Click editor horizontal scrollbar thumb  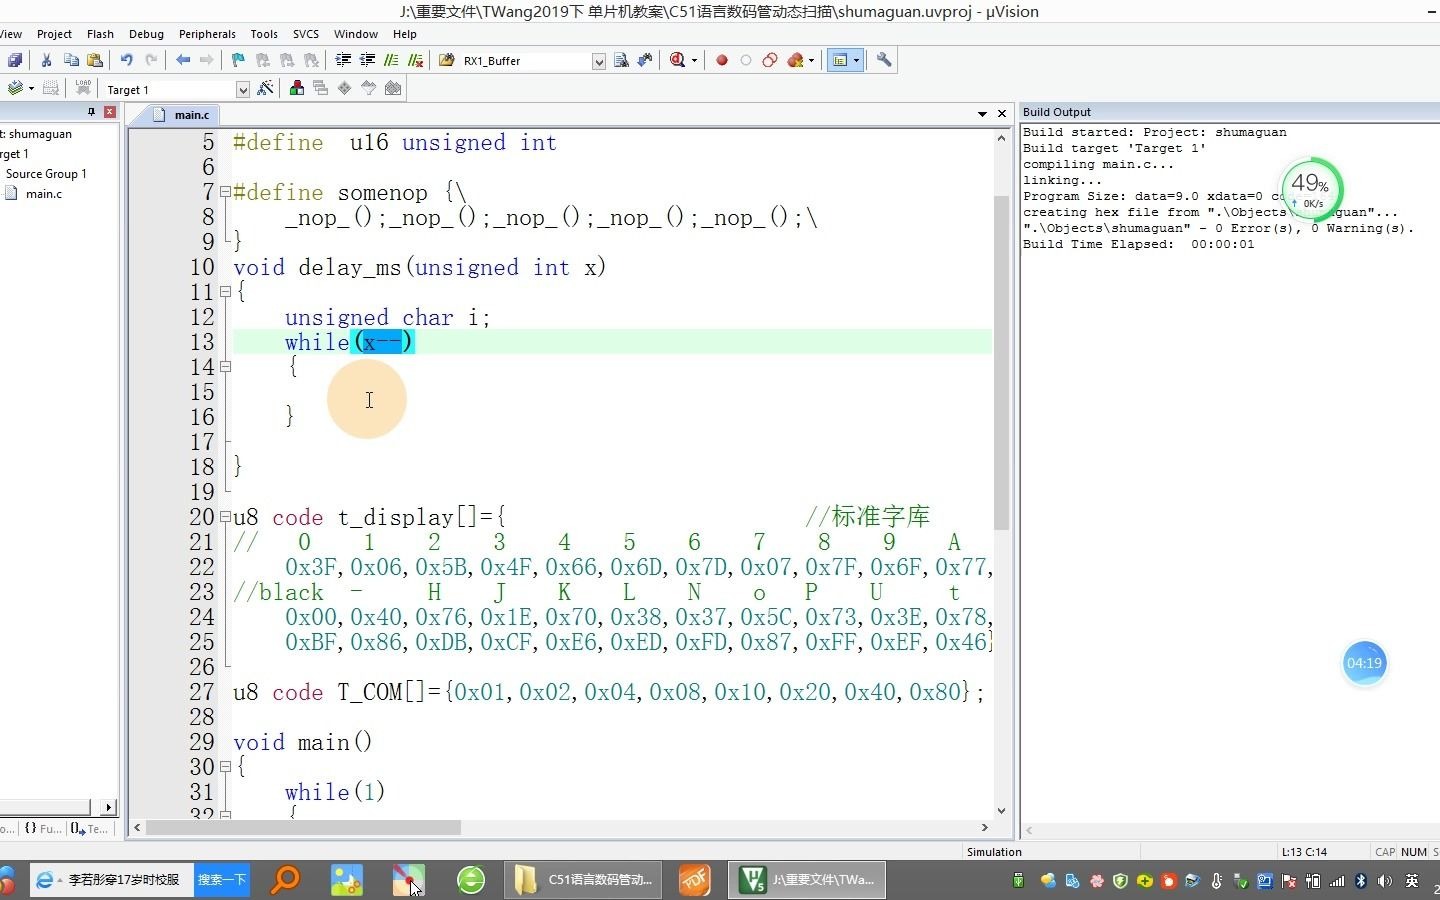303,828
